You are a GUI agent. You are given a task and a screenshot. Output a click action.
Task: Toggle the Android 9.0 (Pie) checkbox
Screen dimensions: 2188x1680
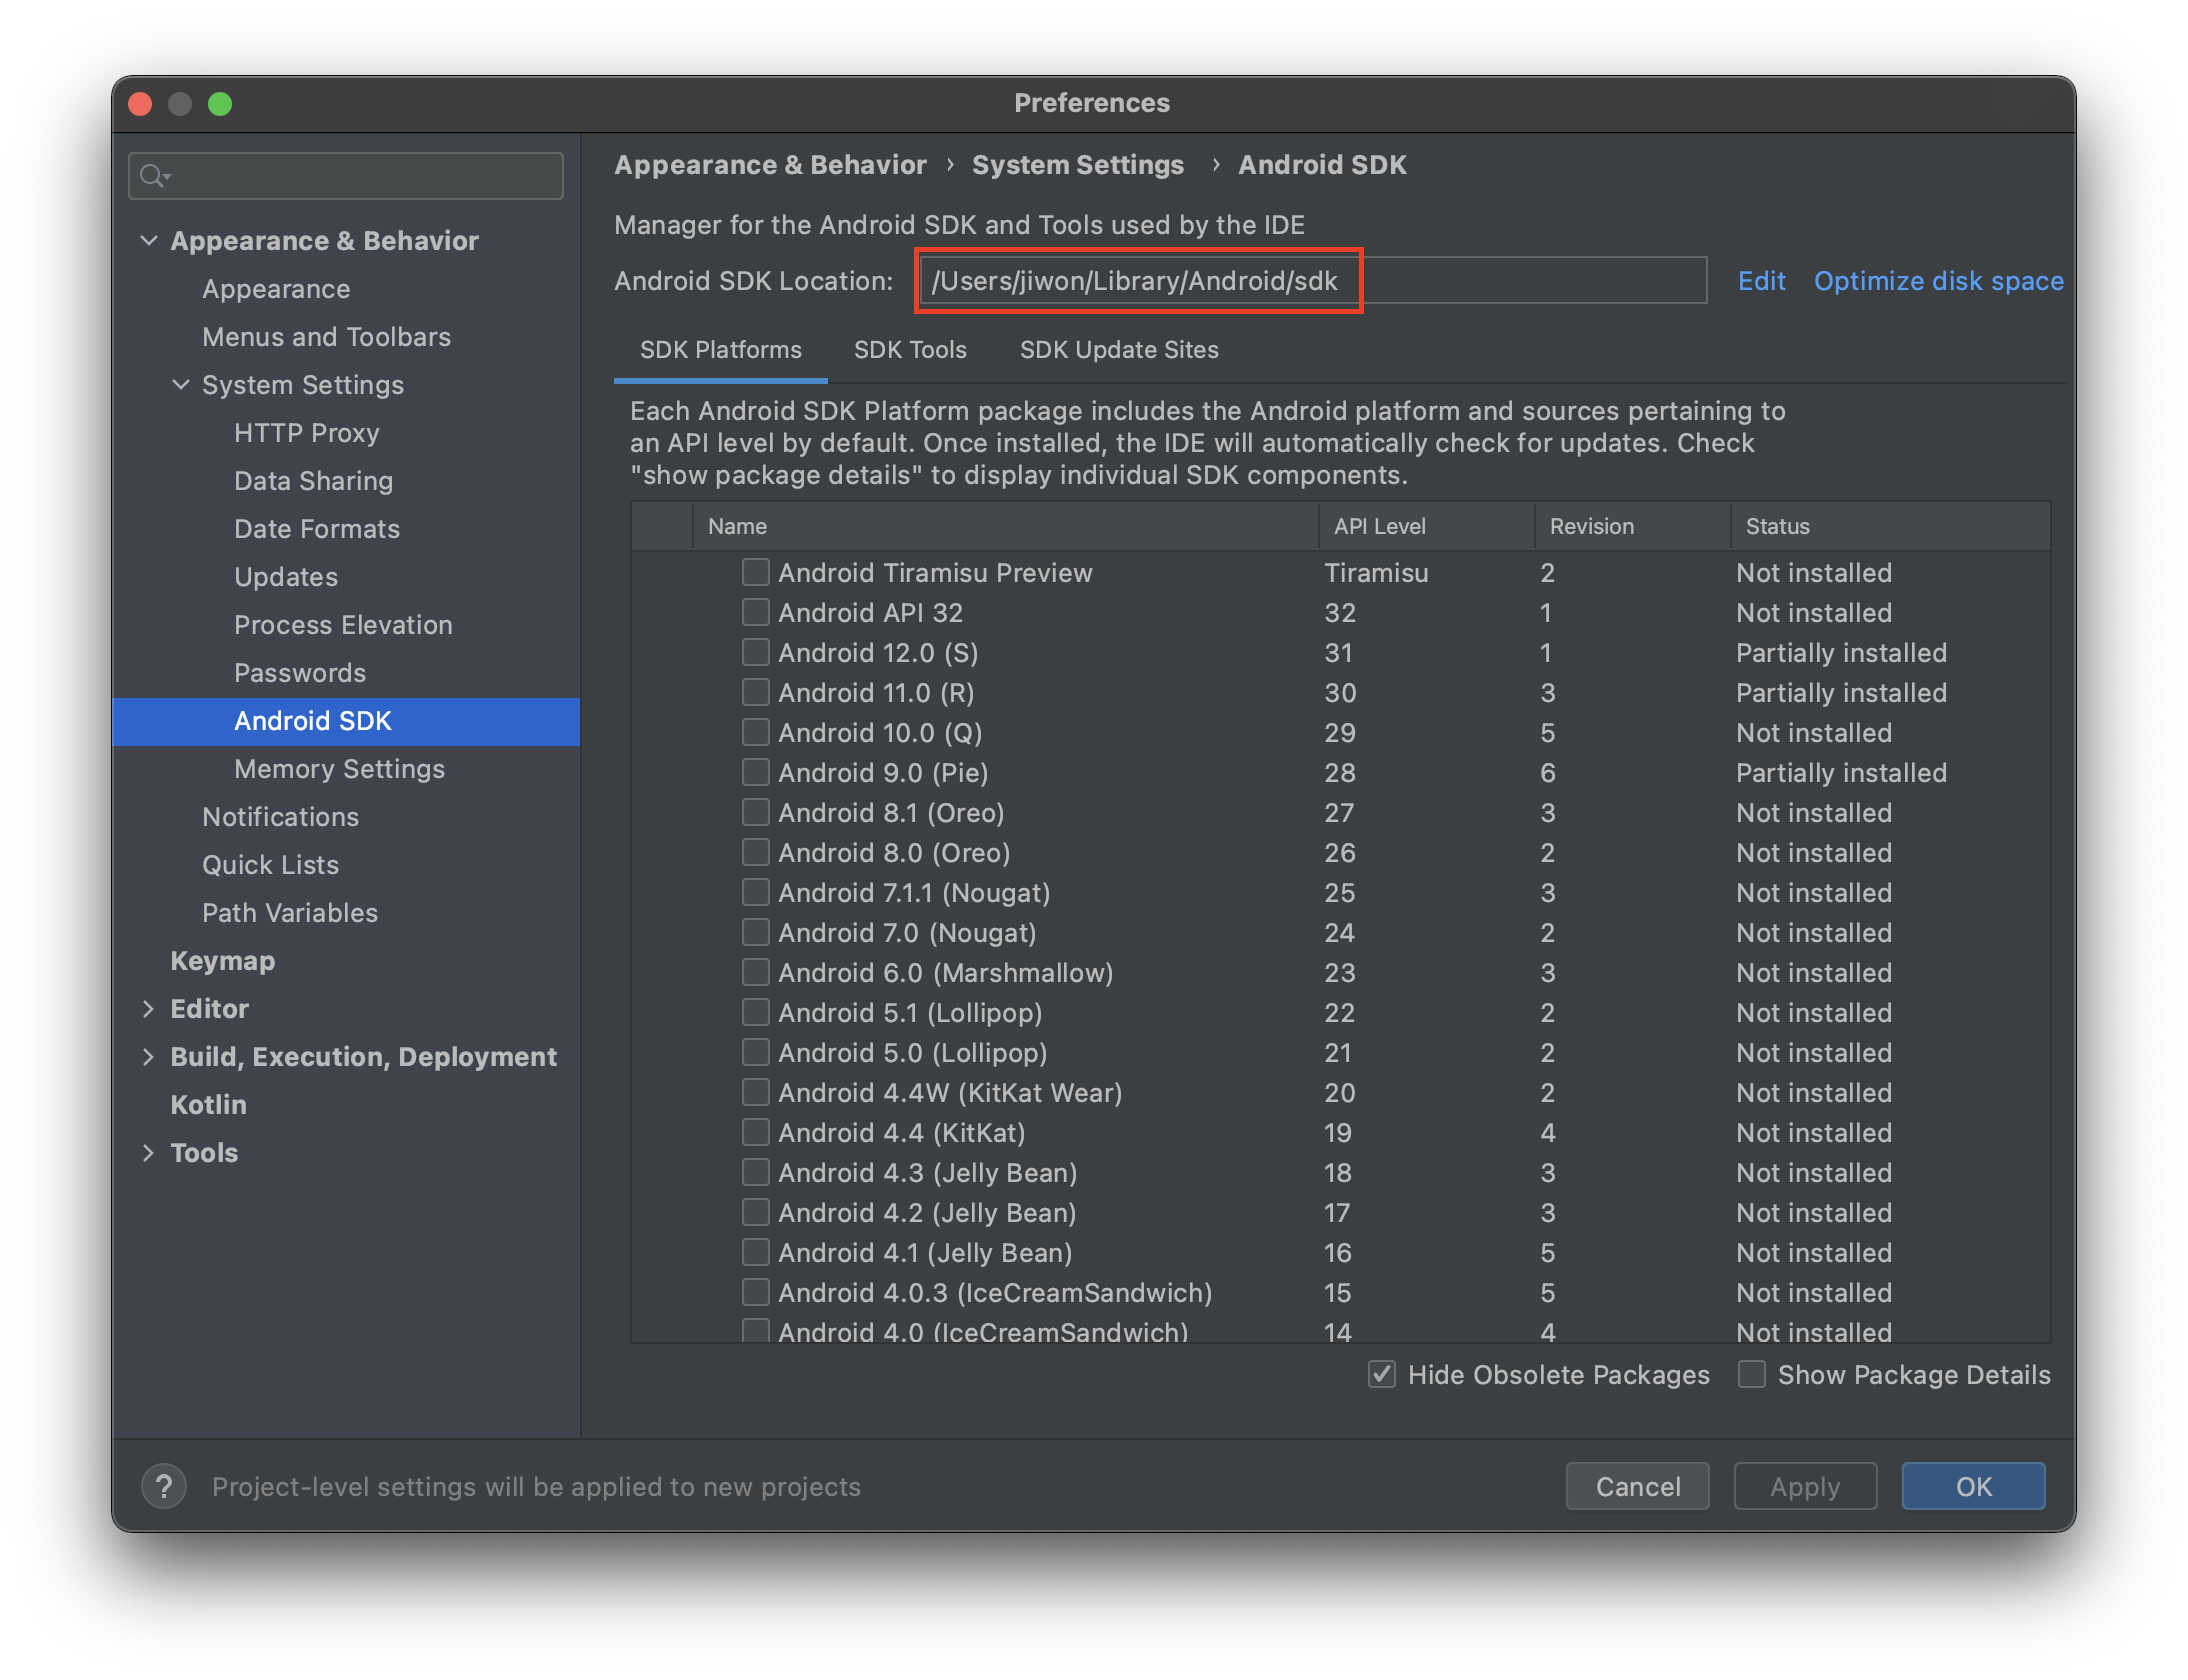pos(756,772)
